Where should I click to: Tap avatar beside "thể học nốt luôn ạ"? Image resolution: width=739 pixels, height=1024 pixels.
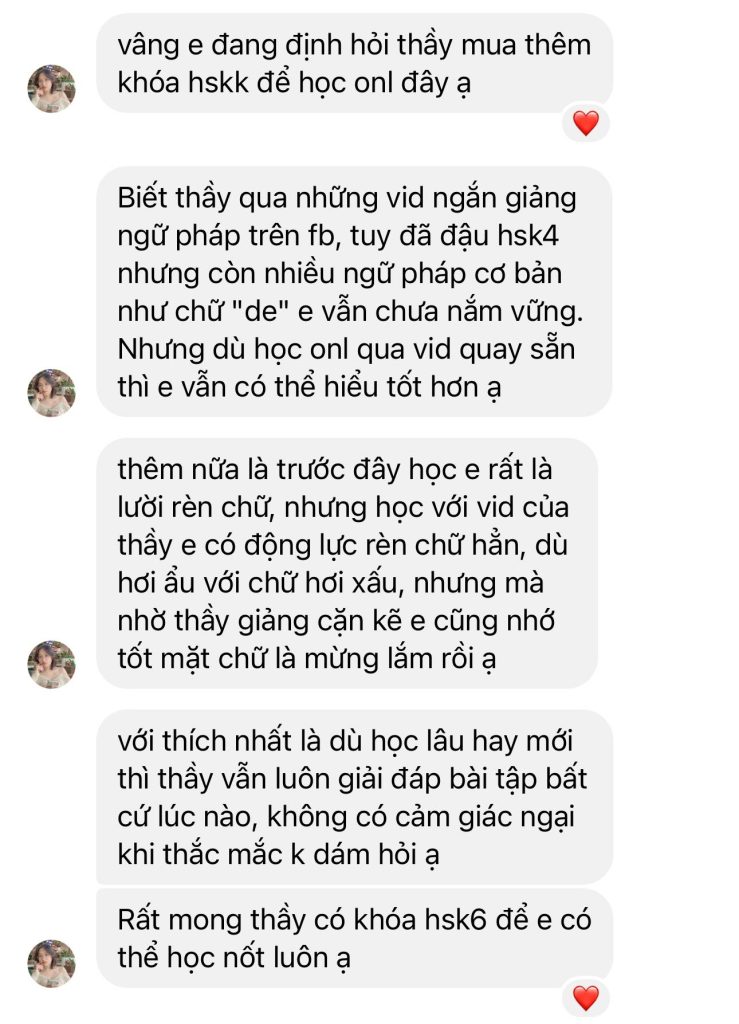[51, 963]
